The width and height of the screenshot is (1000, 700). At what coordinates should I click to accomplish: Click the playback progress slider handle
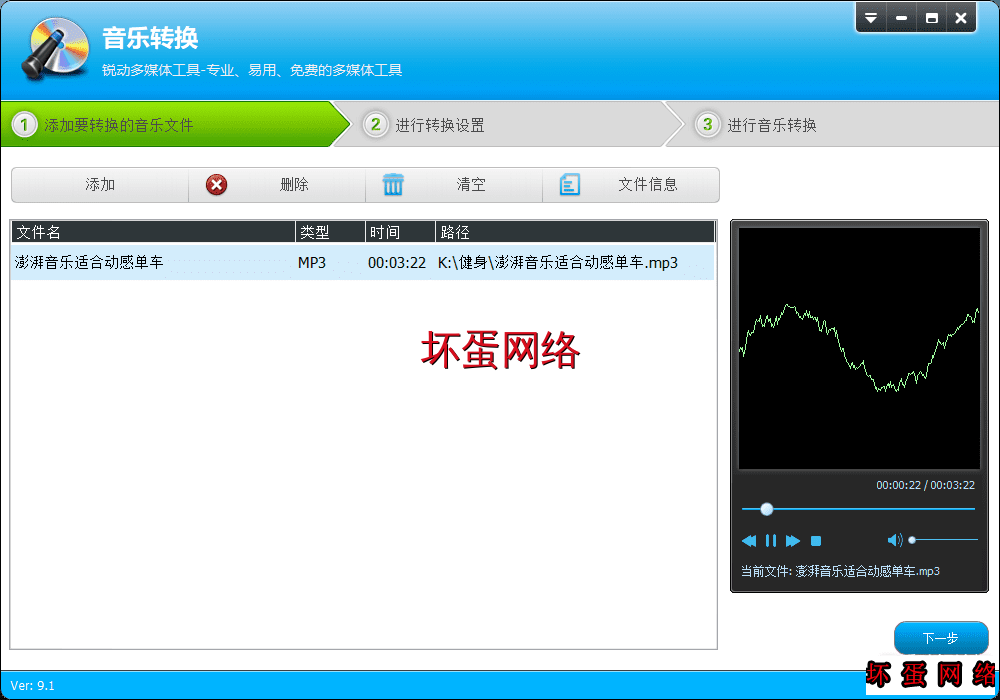click(x=767, y=509)
